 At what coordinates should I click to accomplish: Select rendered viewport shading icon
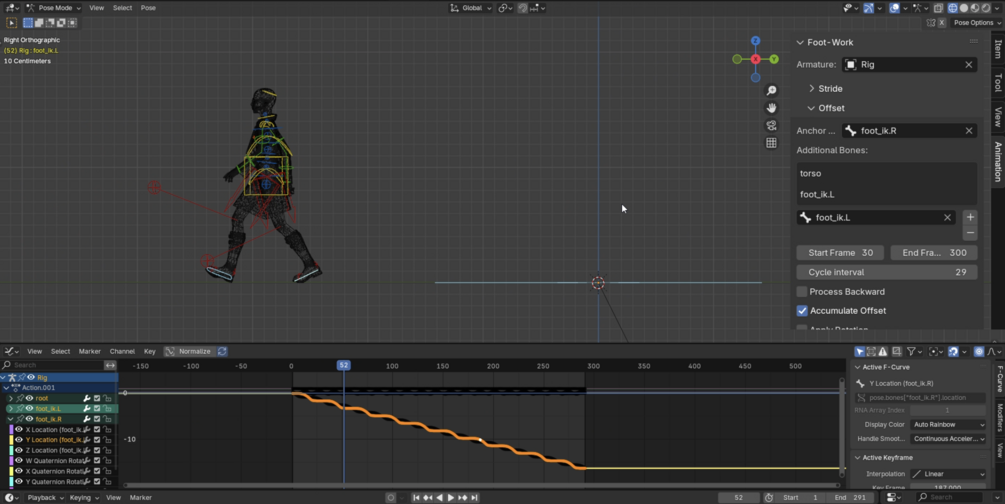click(986, 8)
